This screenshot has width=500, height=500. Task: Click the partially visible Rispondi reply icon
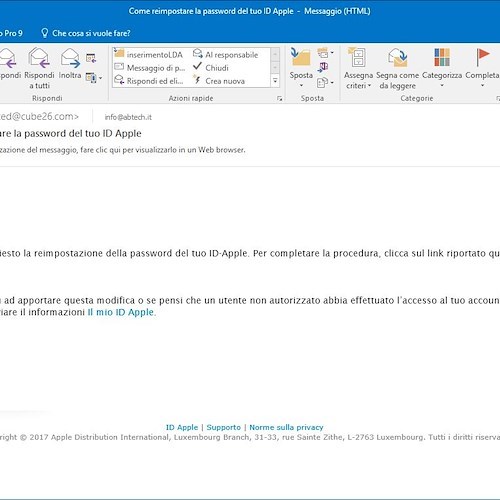(x=8, y=58)
